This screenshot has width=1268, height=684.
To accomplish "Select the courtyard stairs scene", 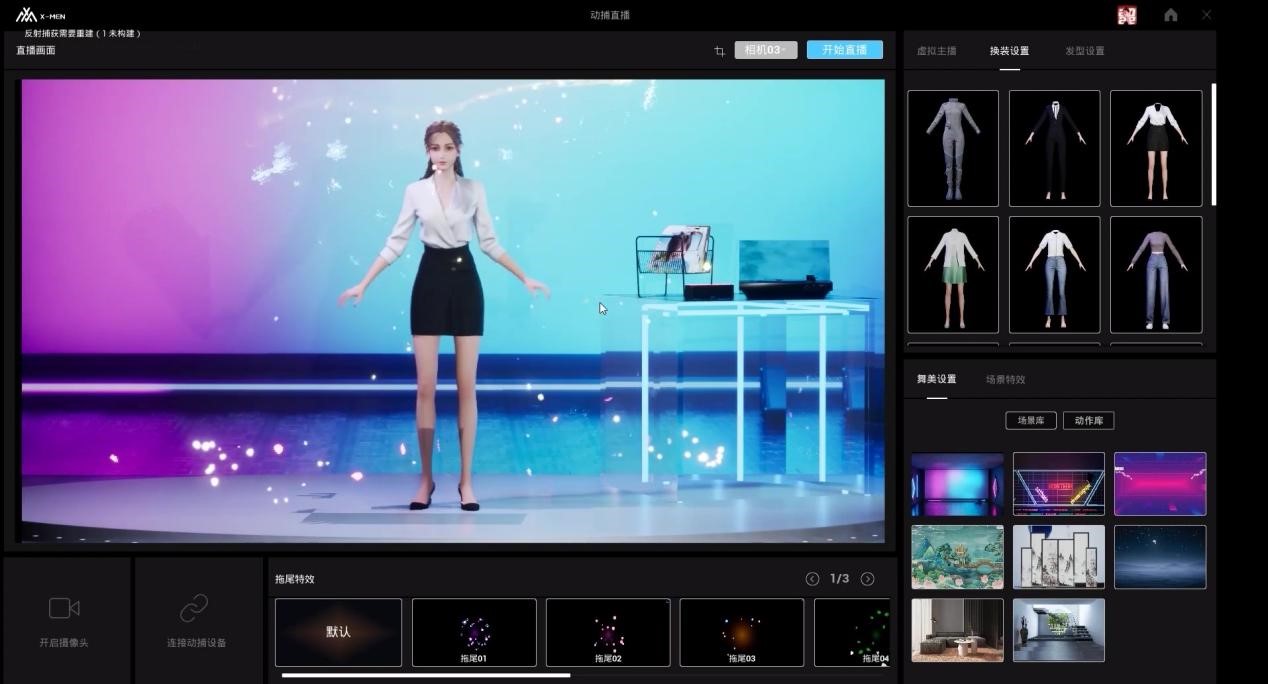I will [x=1059, y=630].
